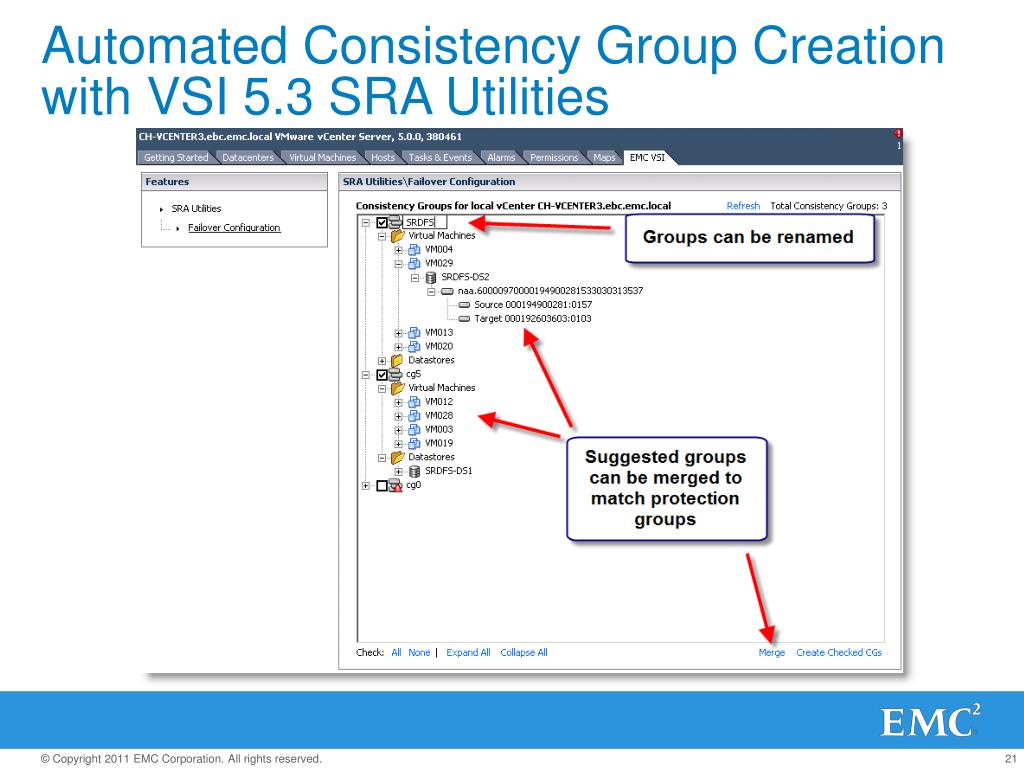Select the 'SRA Utilities' features entry

click(x=196, y=208)
